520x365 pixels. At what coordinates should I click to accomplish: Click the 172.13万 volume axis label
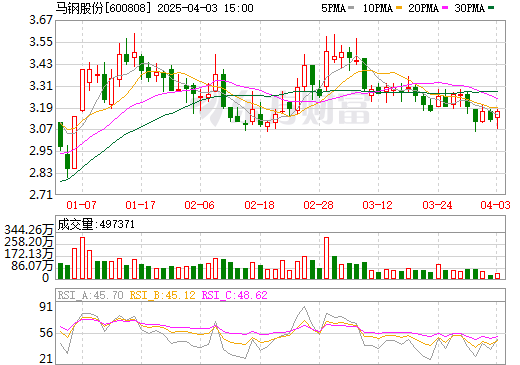[x=29, y=254]
